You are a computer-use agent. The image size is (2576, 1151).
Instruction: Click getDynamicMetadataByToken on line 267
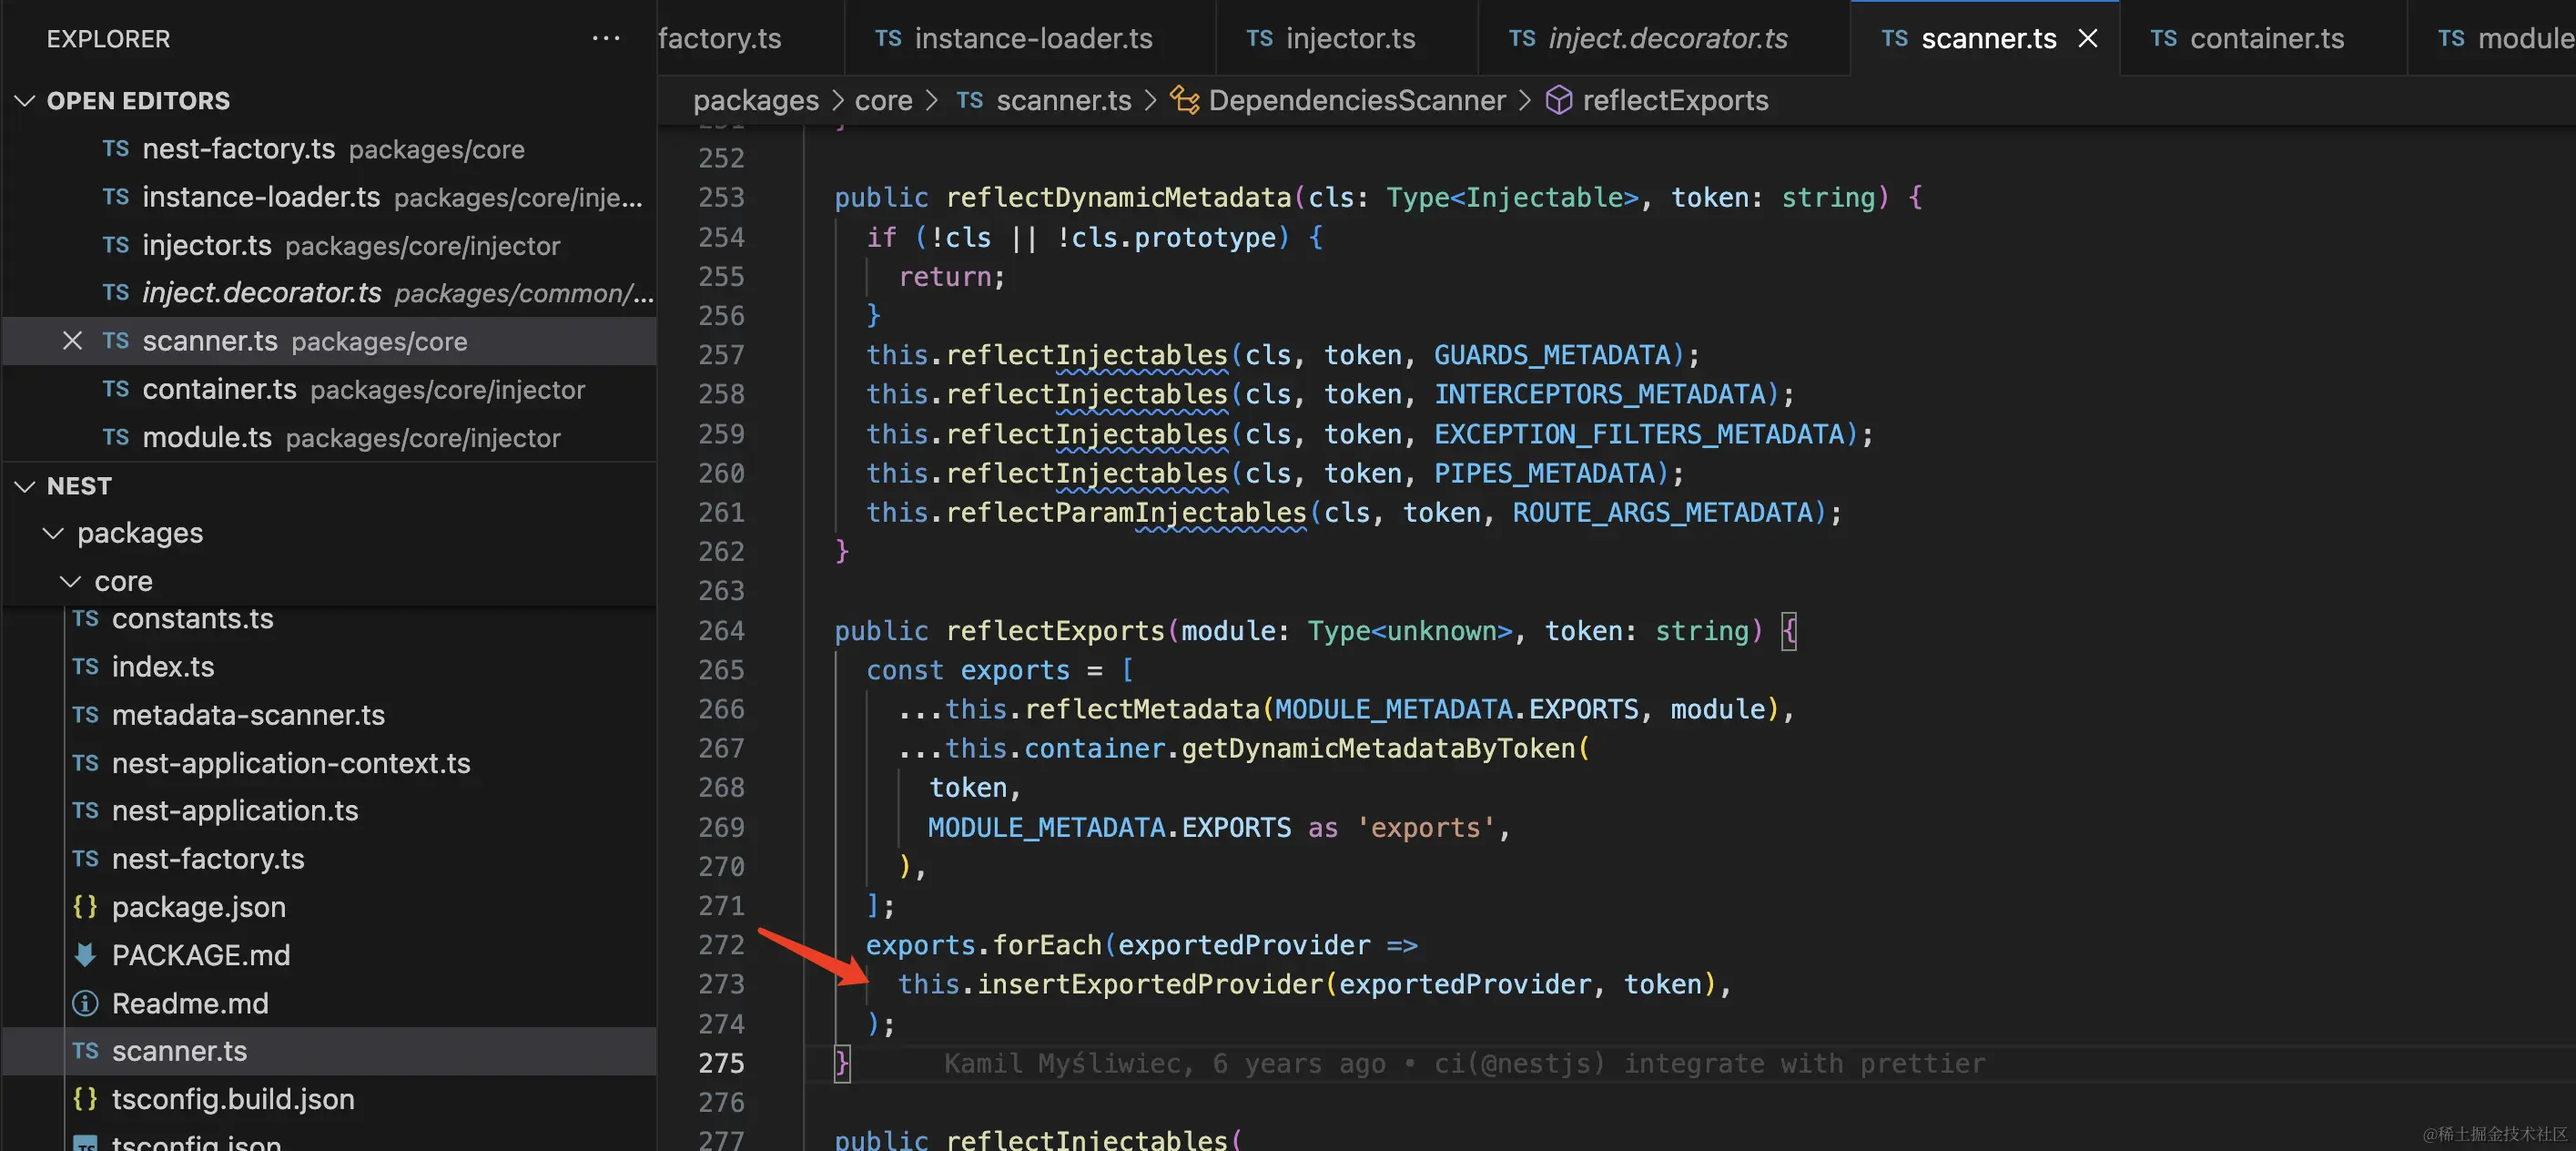(x=1378, y=748)
